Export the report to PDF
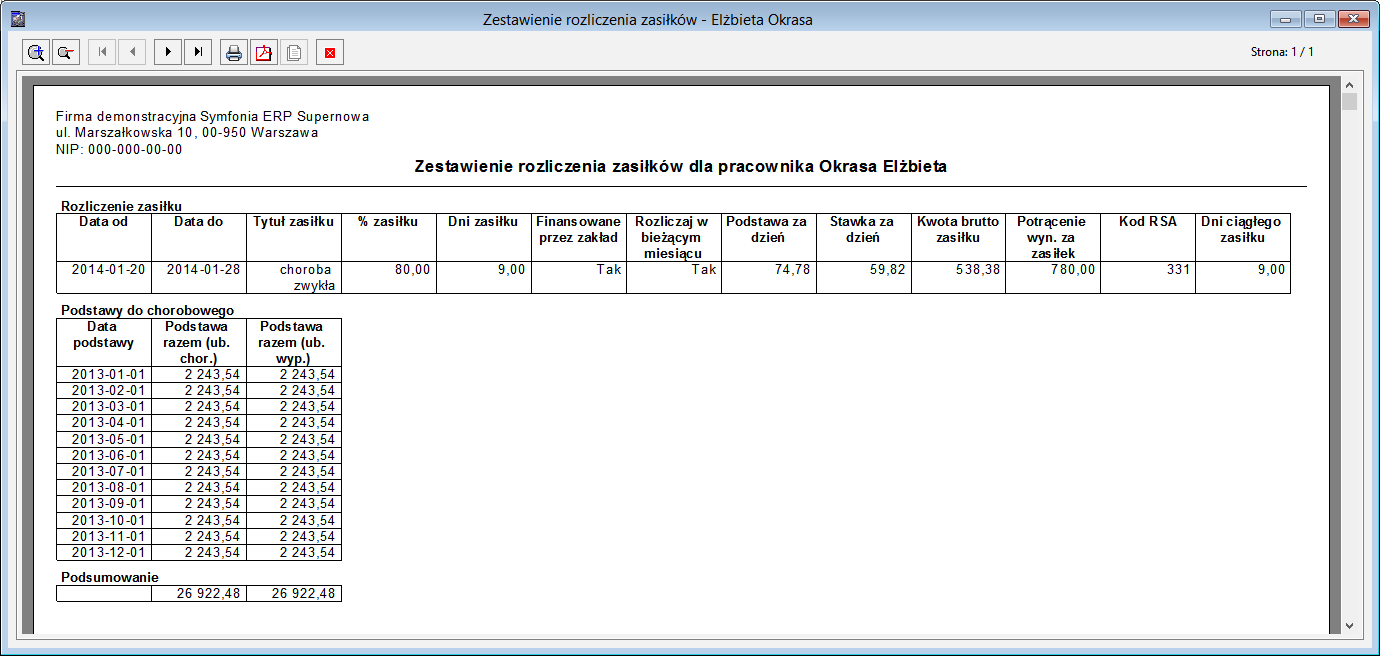1380x656 pixels. point(264,53)
